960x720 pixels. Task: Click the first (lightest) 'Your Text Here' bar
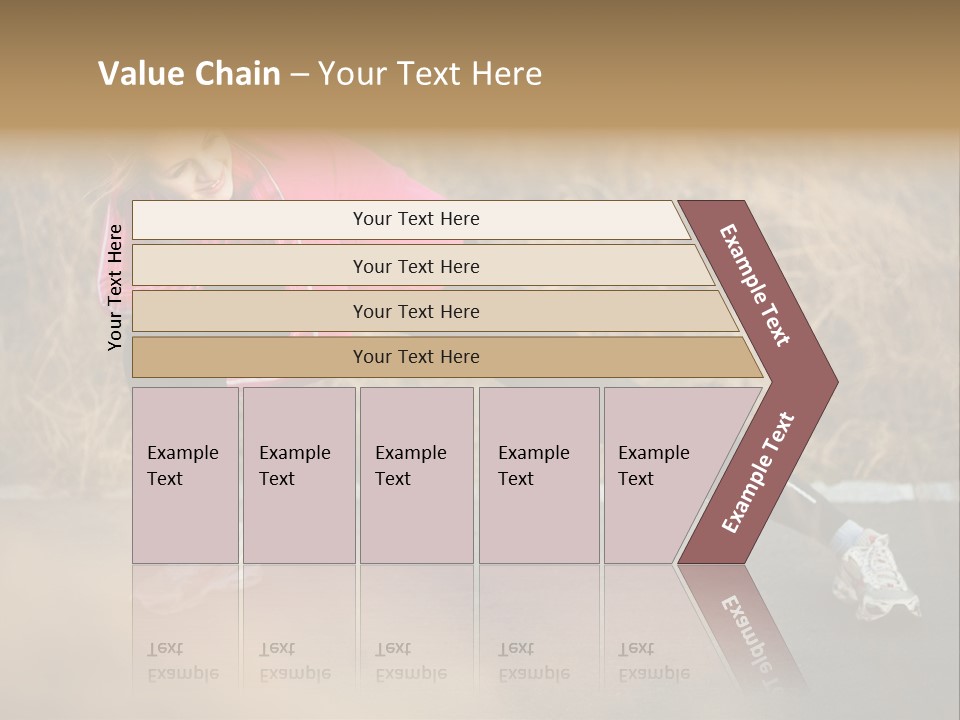click(411, 219)
